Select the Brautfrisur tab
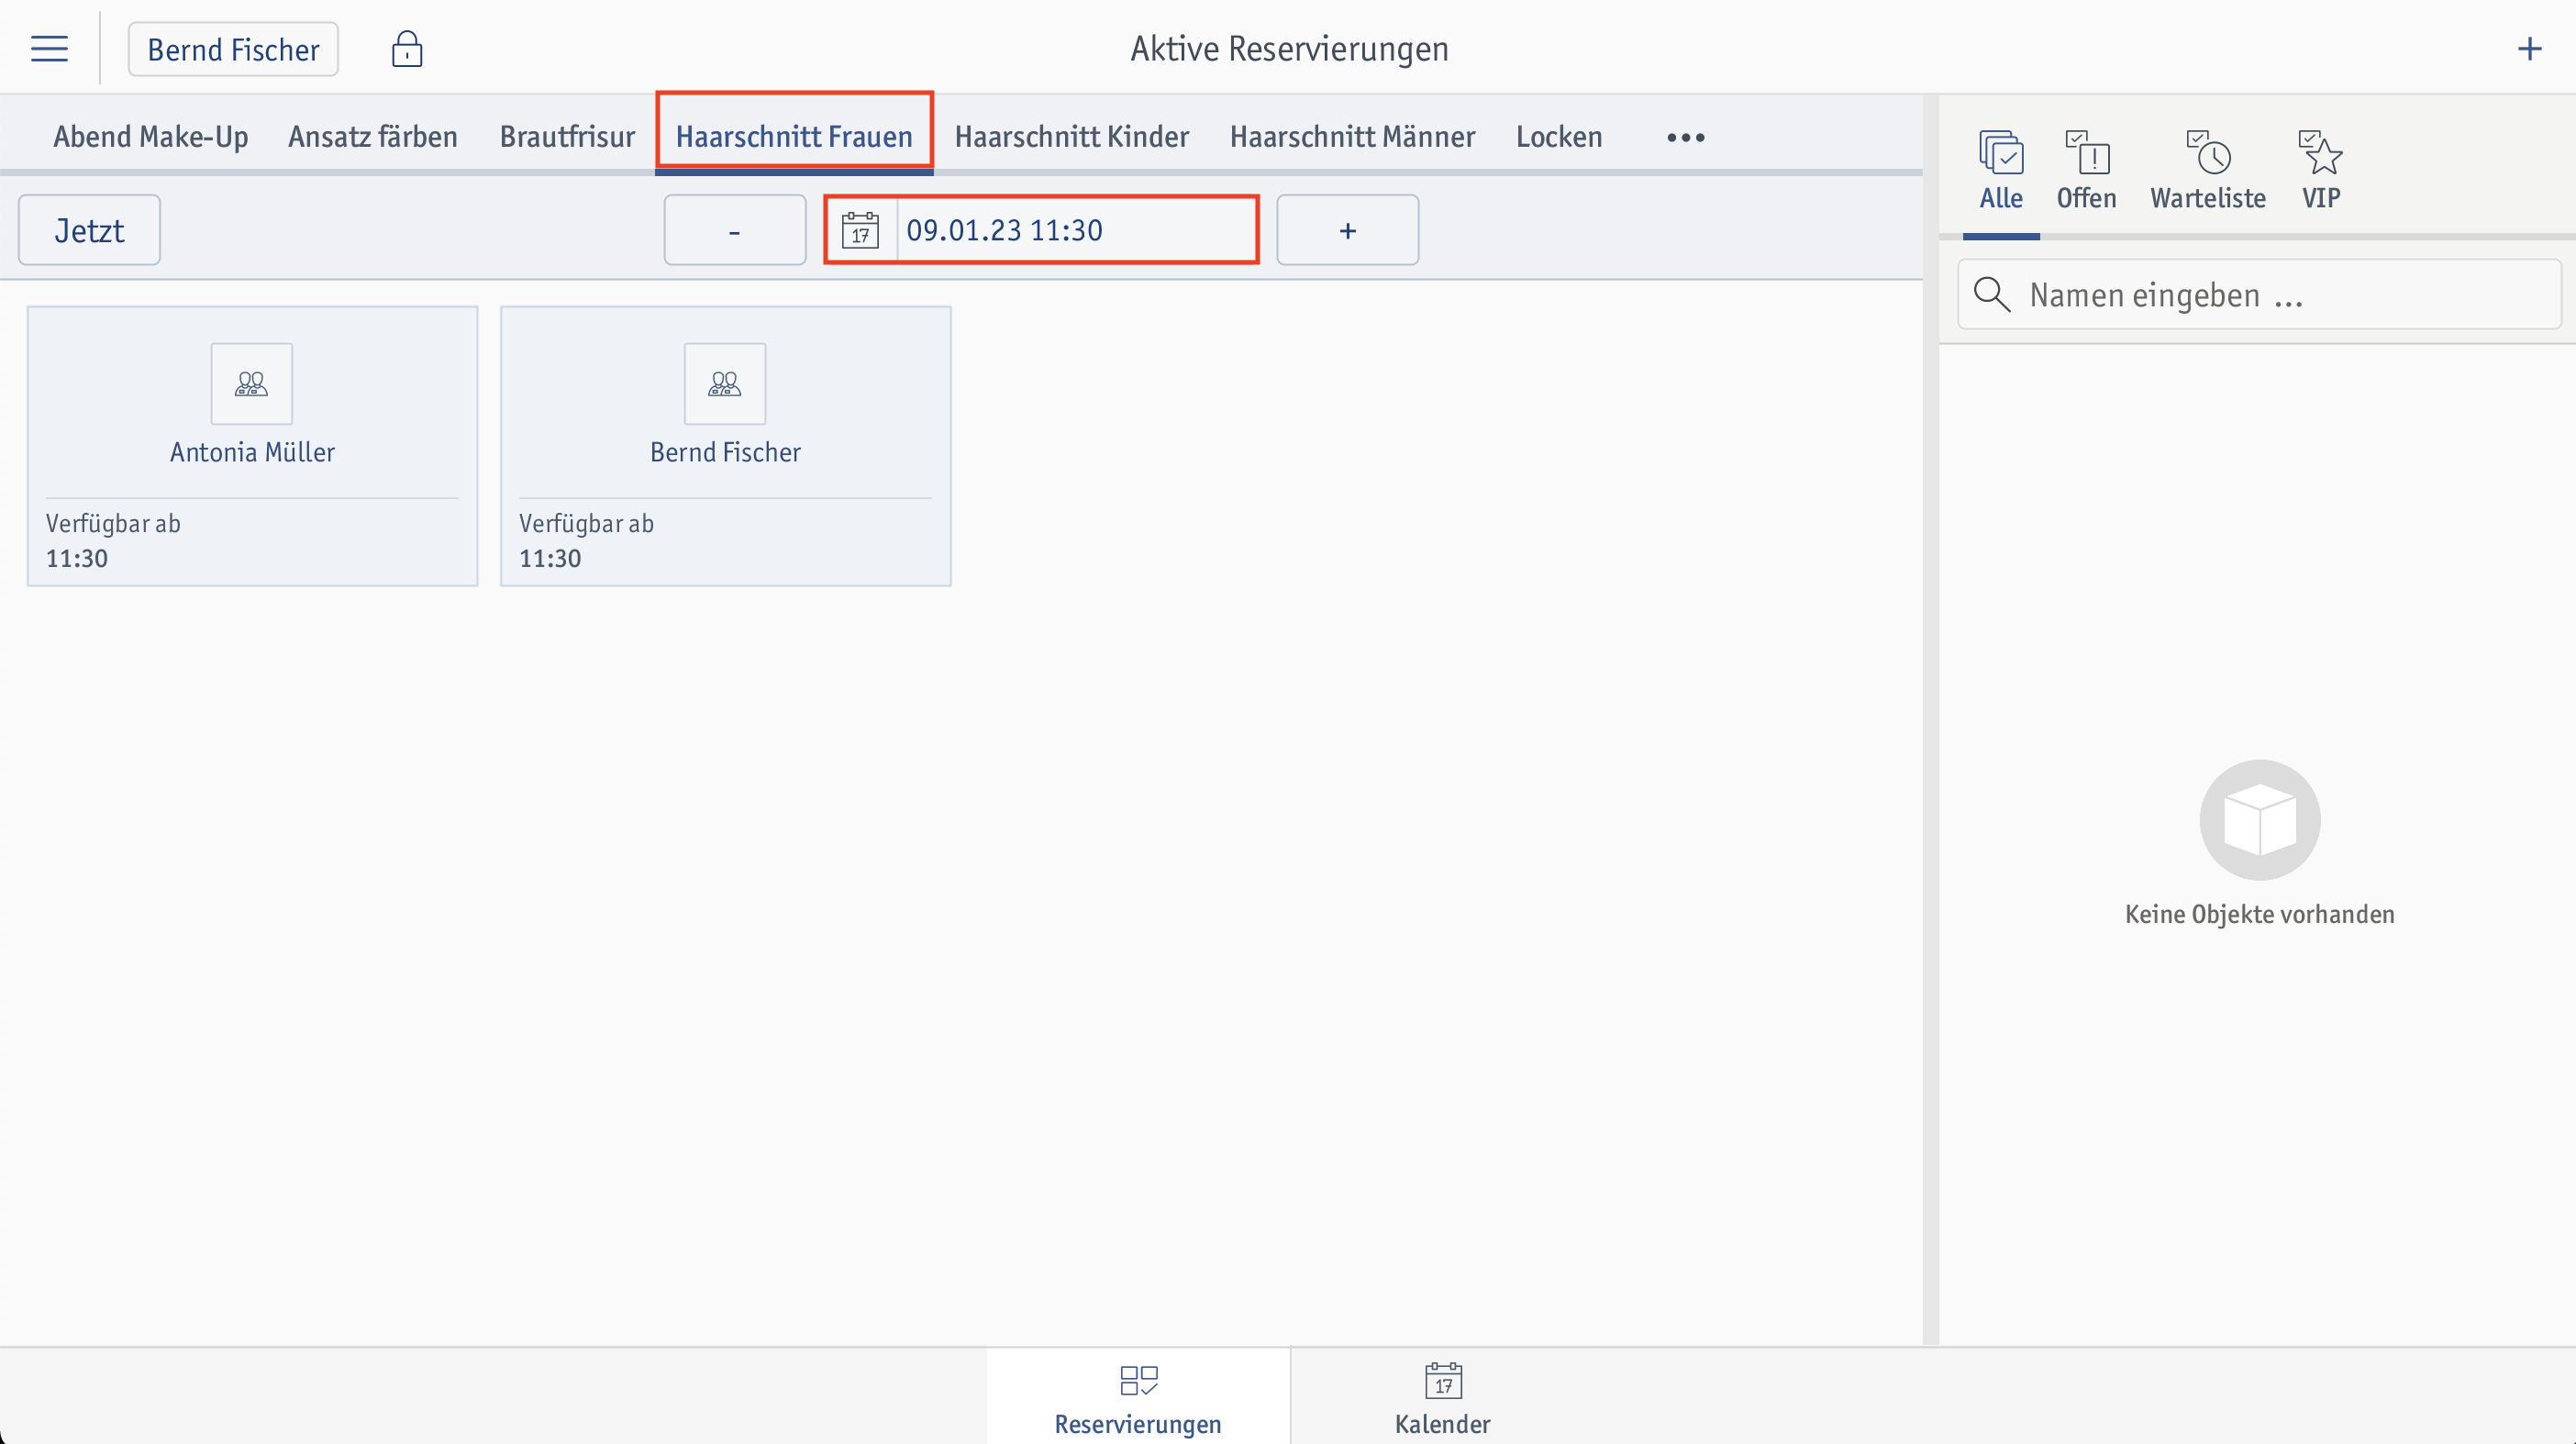This screenshot has height=1444, width=2576. 567,136
